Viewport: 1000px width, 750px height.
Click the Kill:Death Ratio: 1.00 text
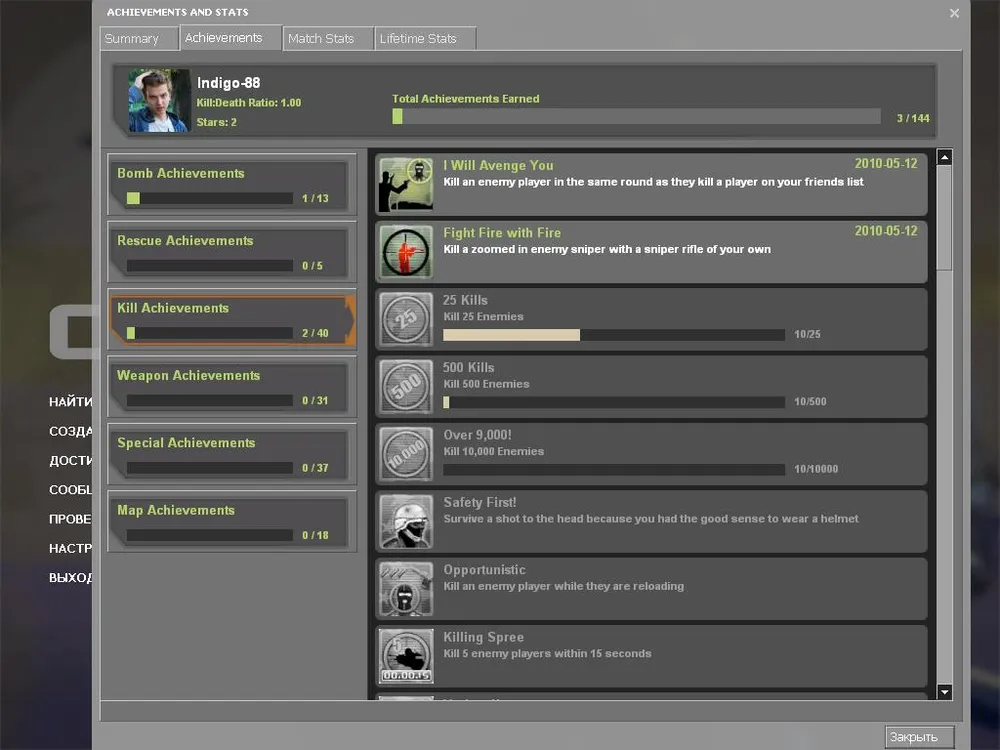(x=249, y=103)
